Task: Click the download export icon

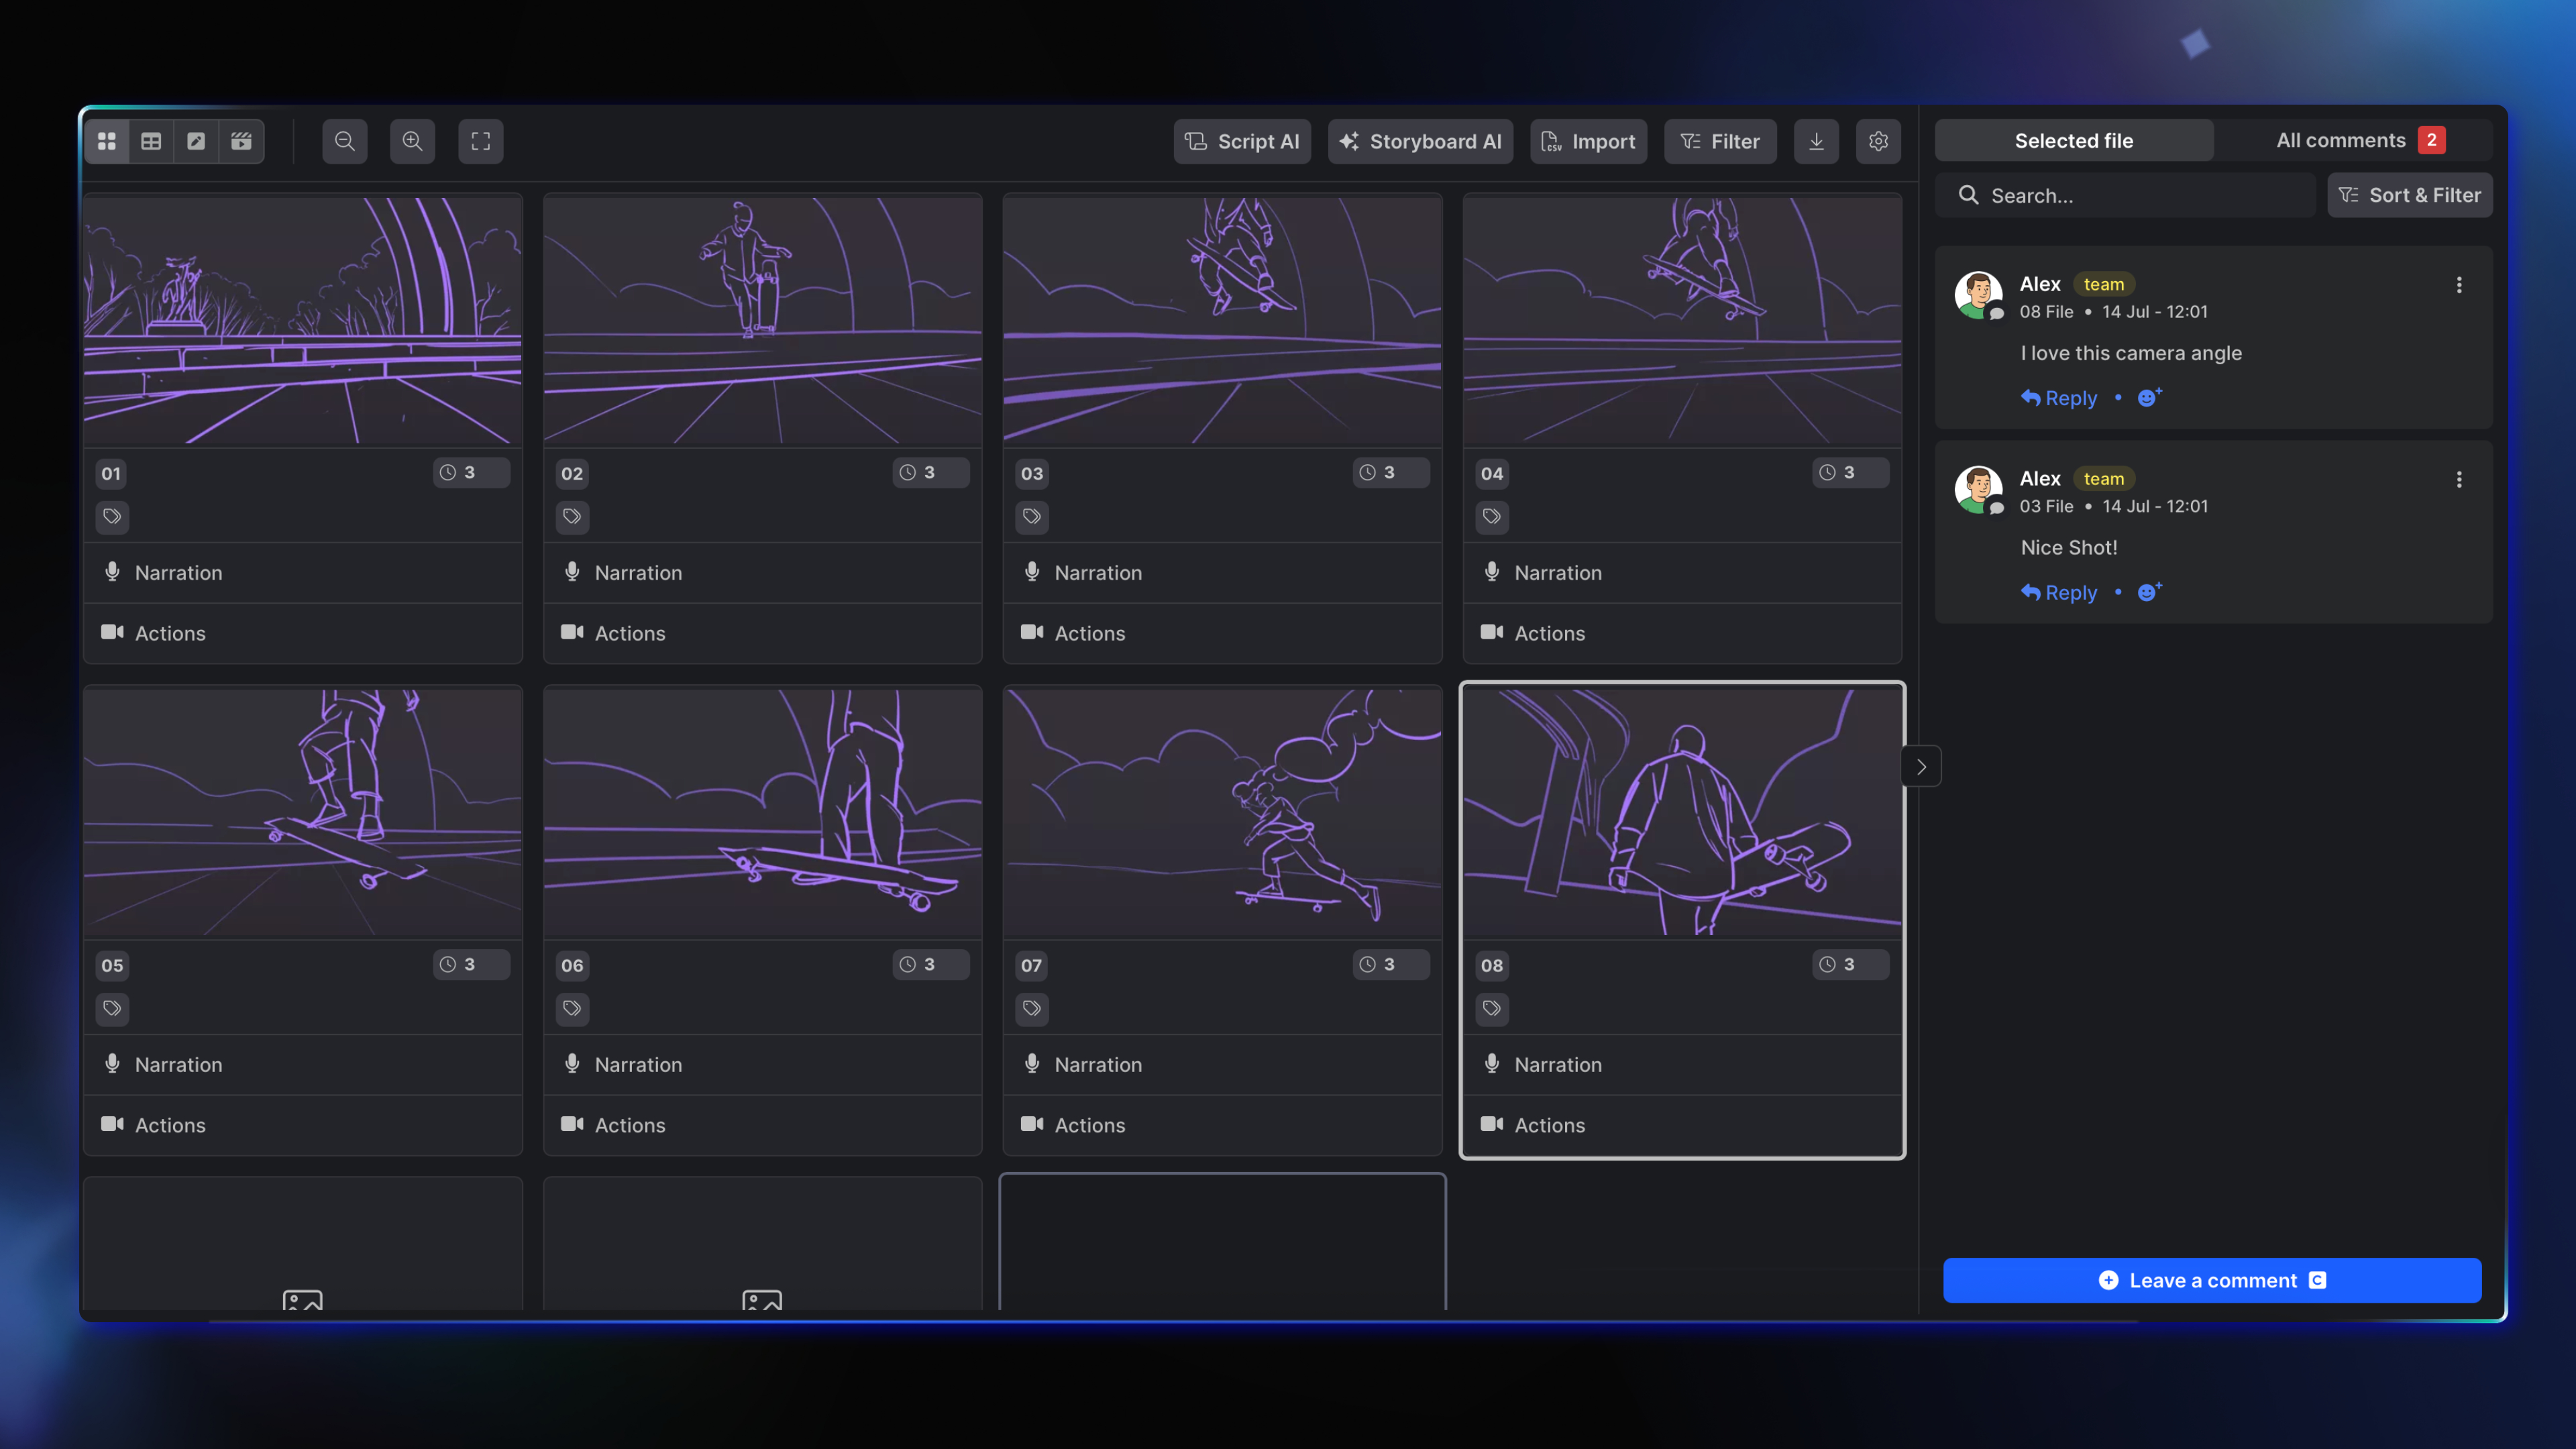Action: (1816, 141)
